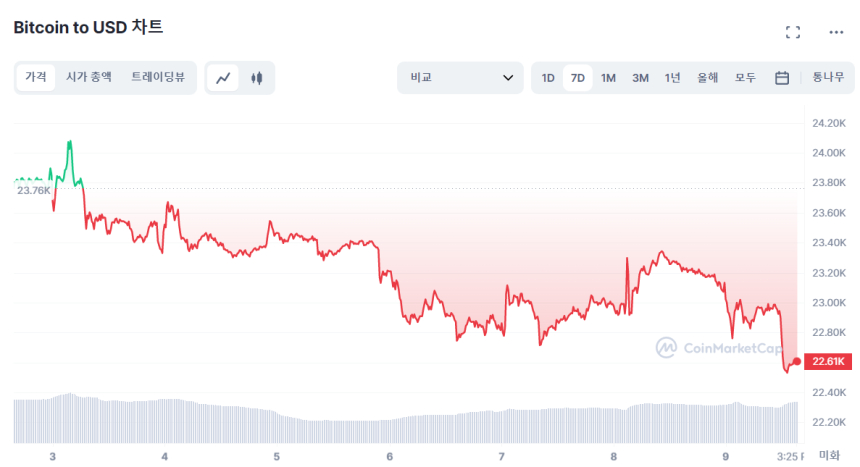Switch to the 시가 총액 market cap tab
Screen dimensions: 860x467
(x=89, y=77)
